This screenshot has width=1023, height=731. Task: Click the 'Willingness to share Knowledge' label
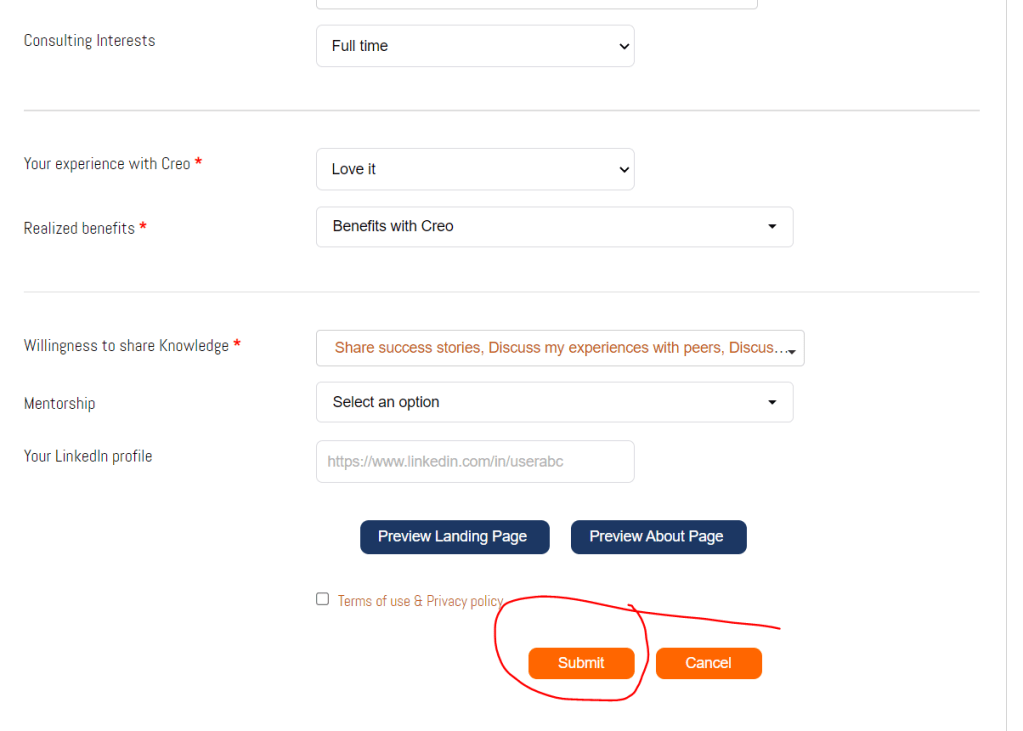pos(126,346)
